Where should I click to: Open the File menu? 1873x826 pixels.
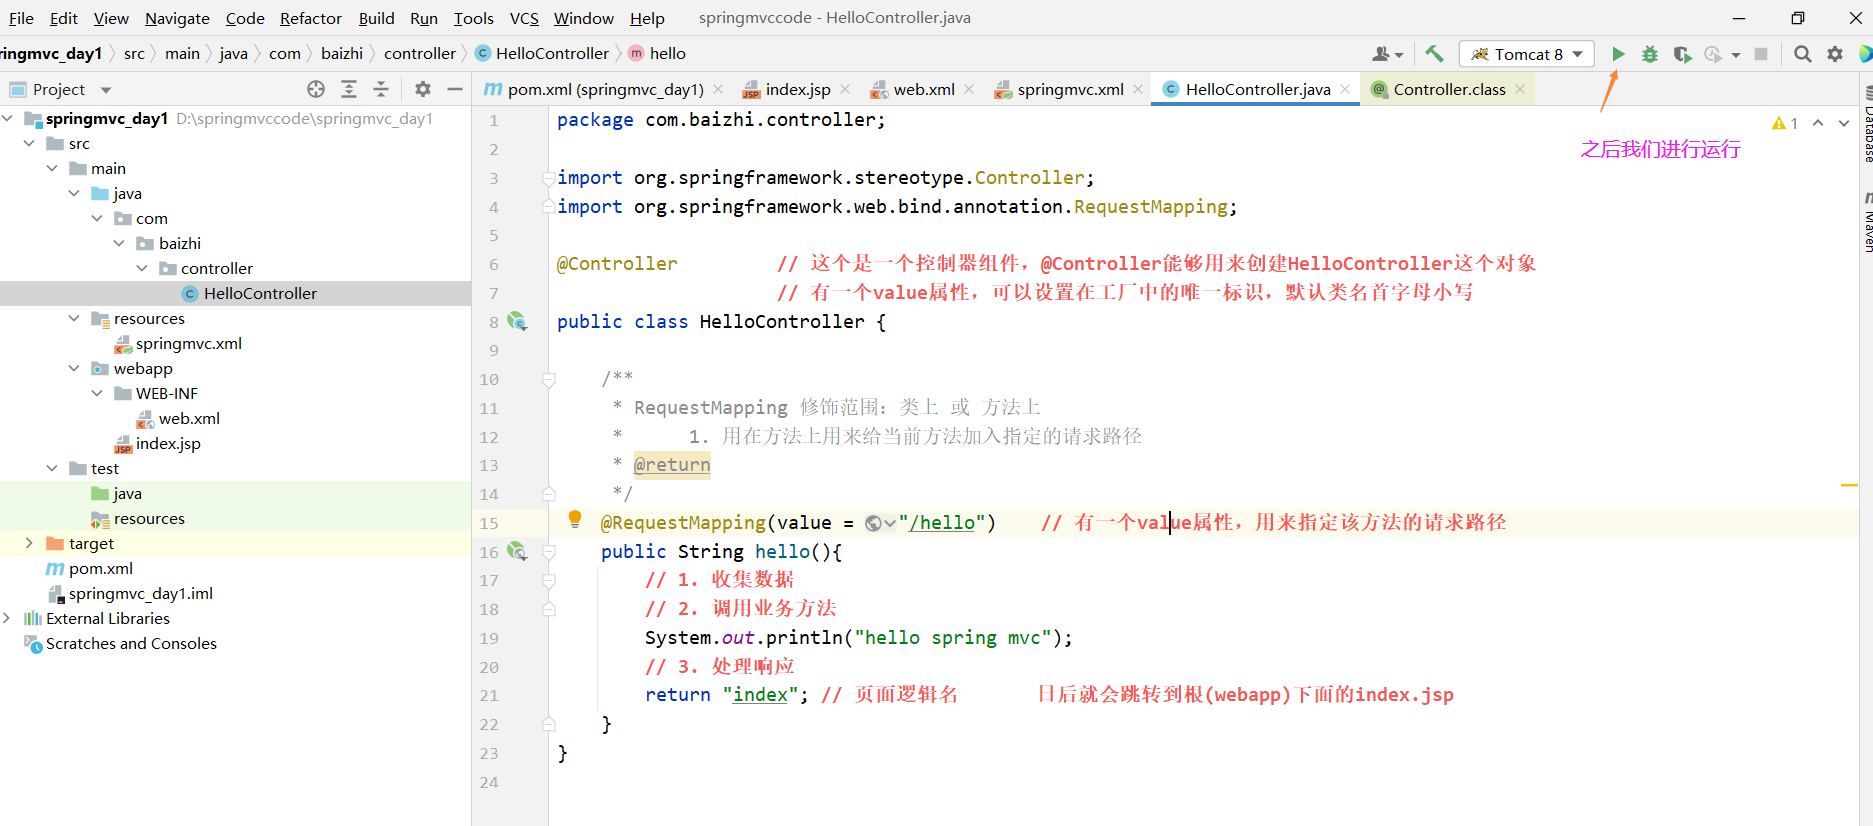pos(21,18)
